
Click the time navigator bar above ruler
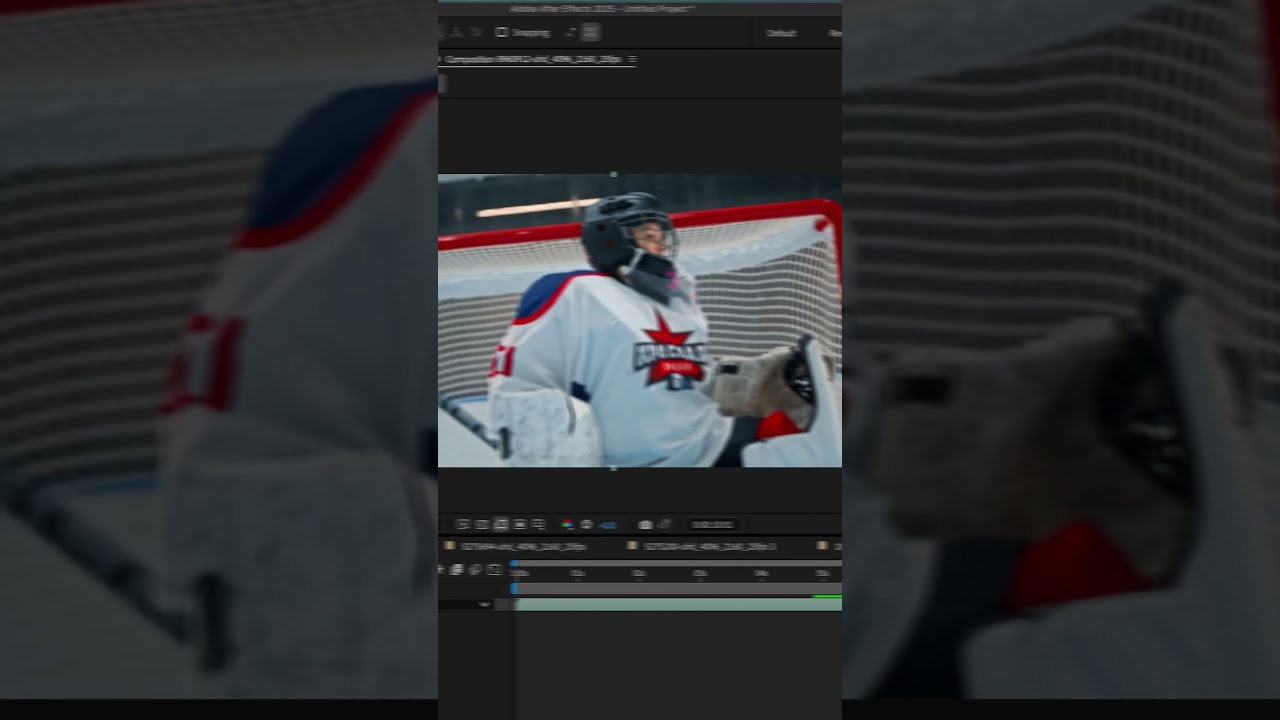pyautogui.click(x=678, y=563)
